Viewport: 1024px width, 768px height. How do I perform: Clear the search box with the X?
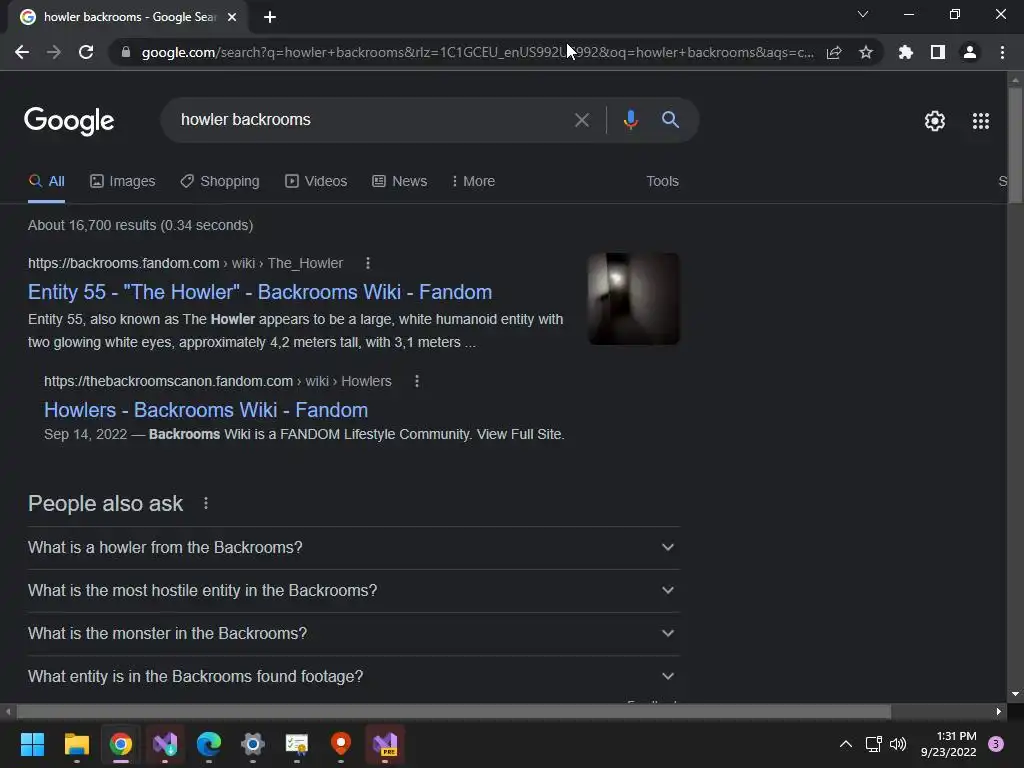click(x=582, y=120)
